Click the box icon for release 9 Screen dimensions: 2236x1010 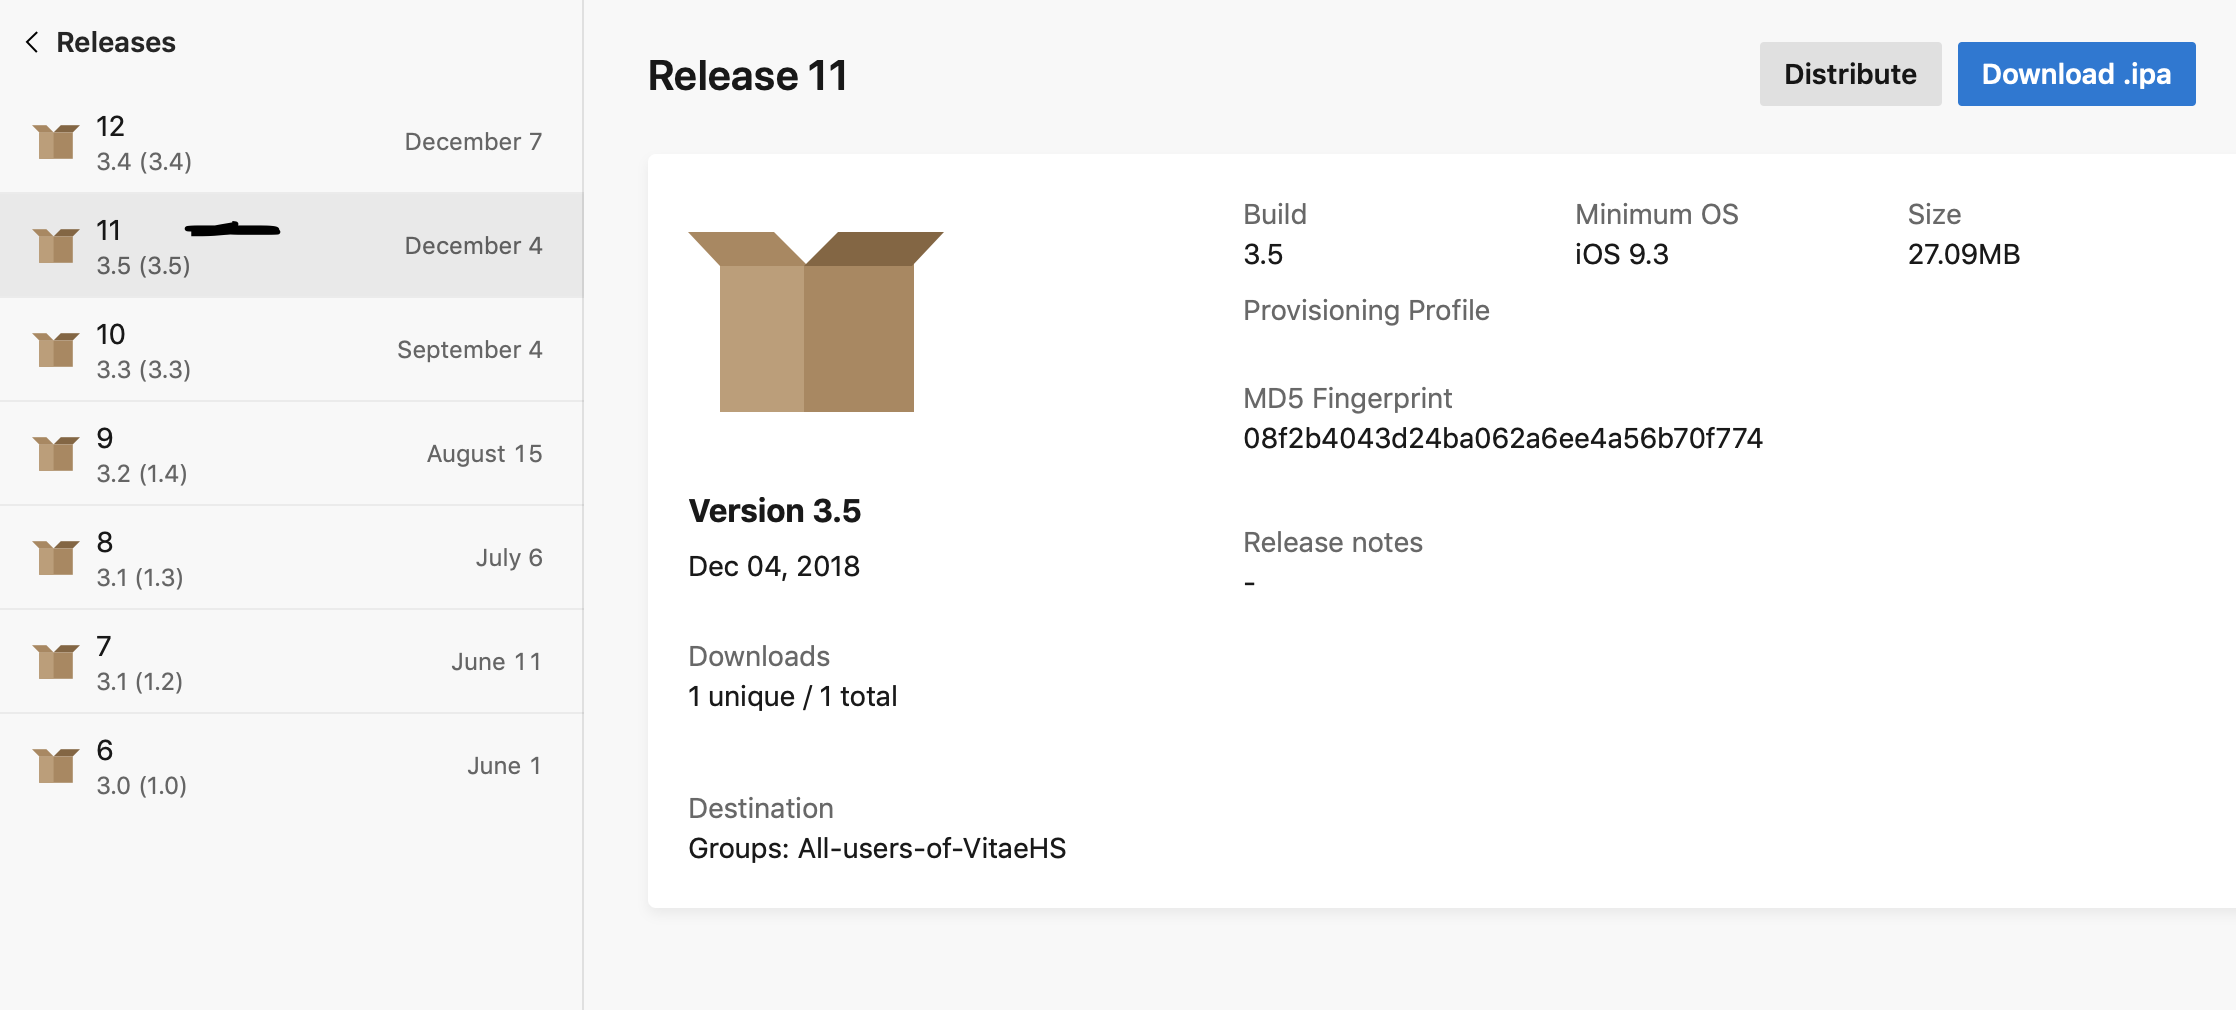click(x=56, y=453)
